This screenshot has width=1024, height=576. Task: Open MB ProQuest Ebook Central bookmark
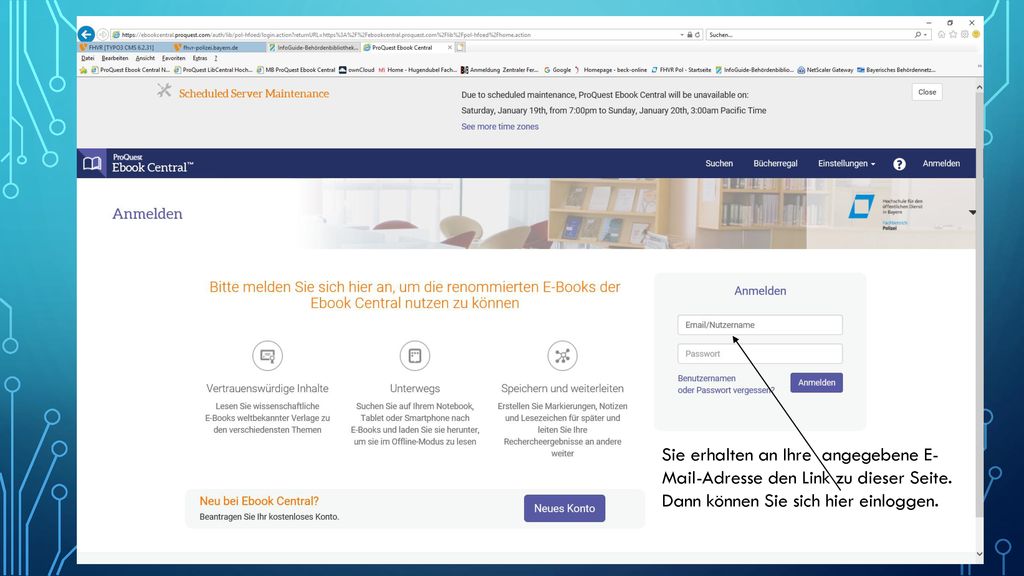click(296, 70)
